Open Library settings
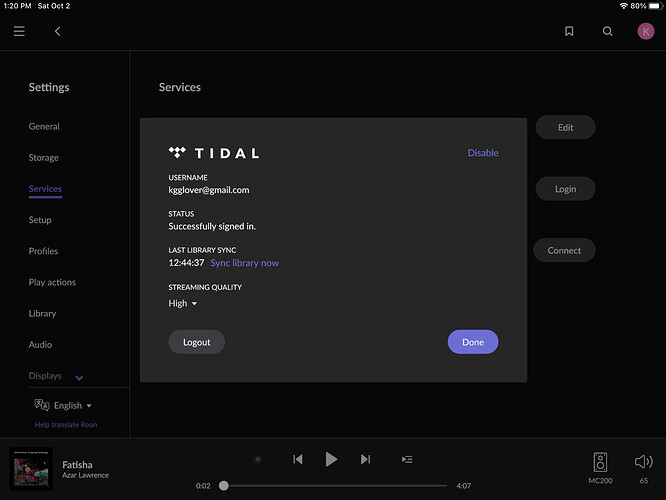The width and height of the screenshot is (666, 500). coord(42,314)
